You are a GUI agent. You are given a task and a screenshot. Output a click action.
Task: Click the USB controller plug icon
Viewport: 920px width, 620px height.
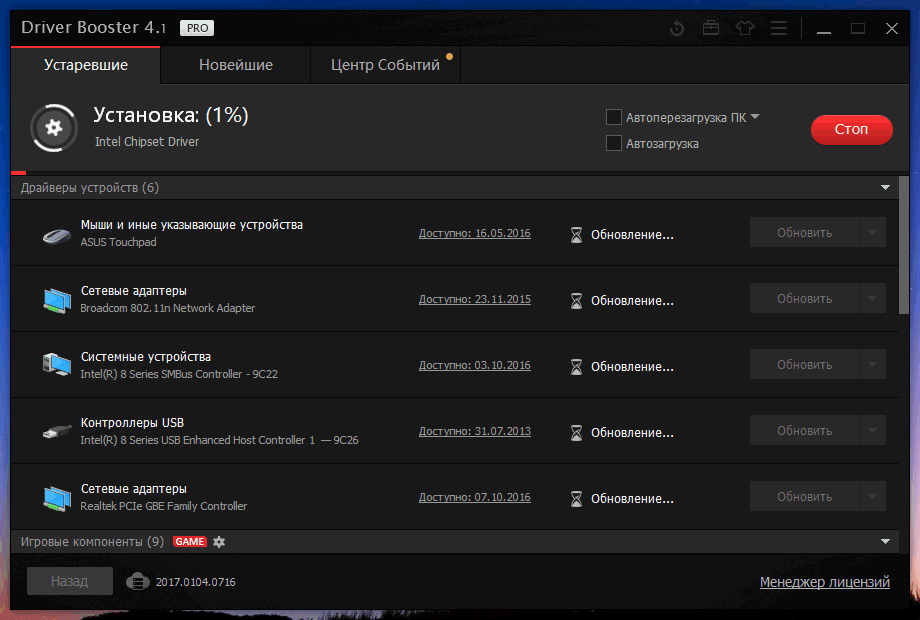(x=57, y=432)
